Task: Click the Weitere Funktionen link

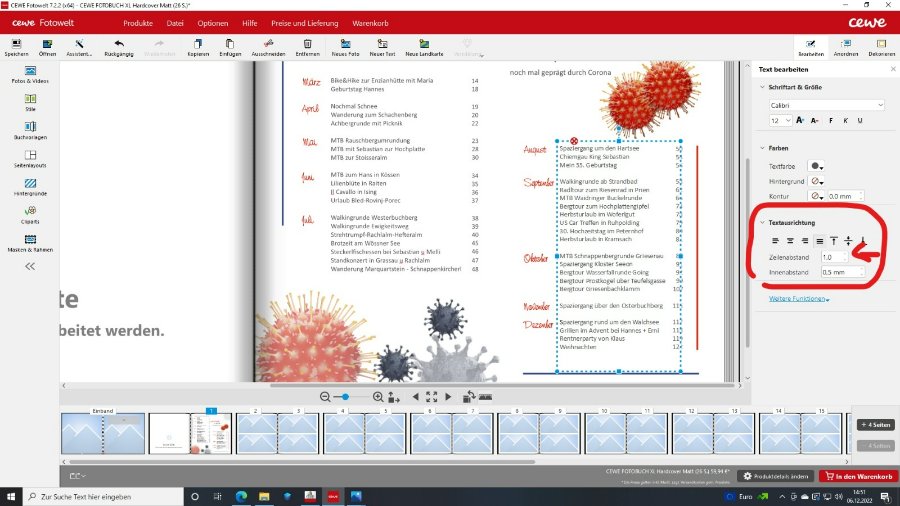Action: [799, 299]
